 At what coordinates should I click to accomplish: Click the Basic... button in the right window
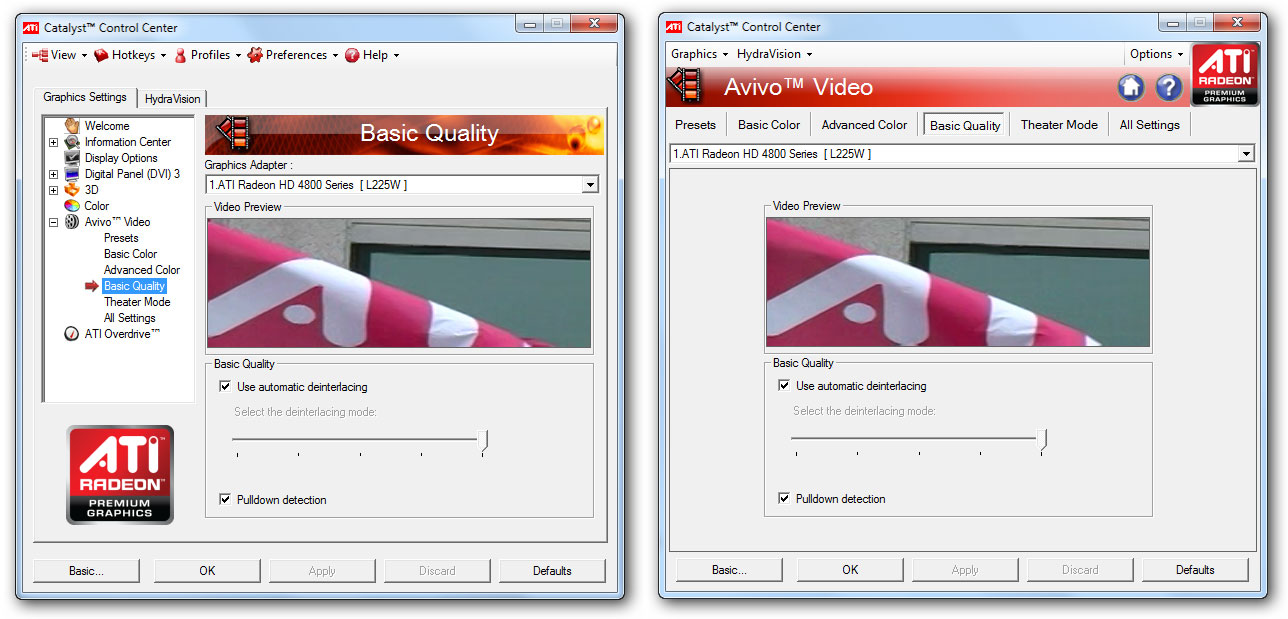tap(730, 570)
